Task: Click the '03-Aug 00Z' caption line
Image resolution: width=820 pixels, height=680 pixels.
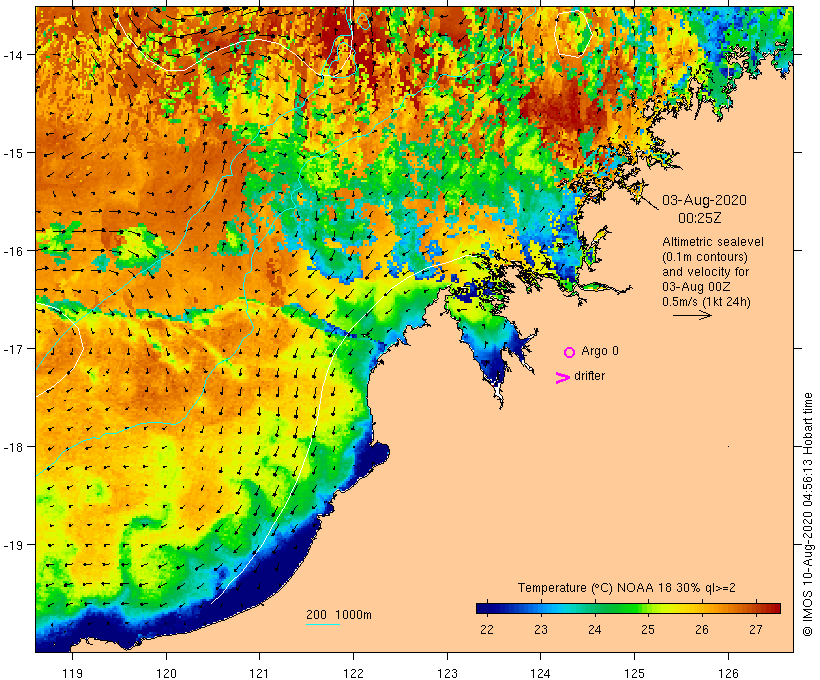Action: point(696,287)
